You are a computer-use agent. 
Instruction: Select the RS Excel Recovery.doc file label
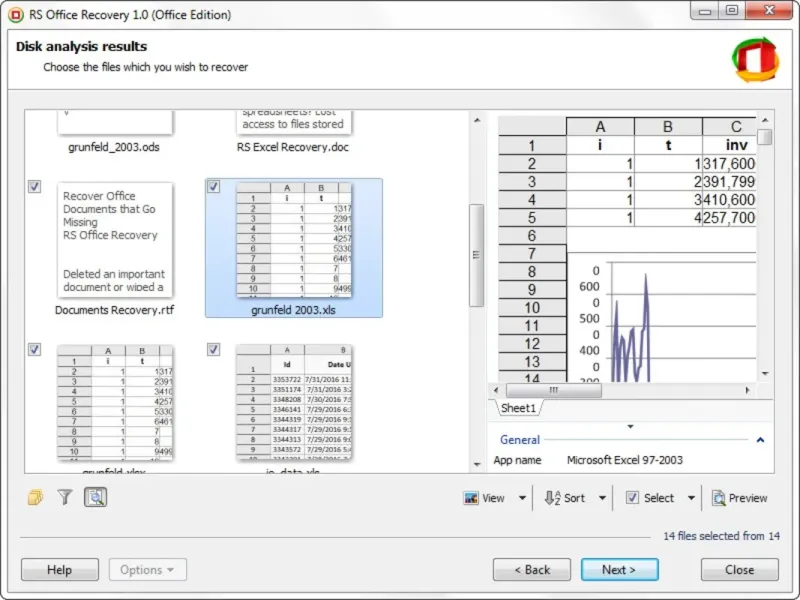[293, 147]
